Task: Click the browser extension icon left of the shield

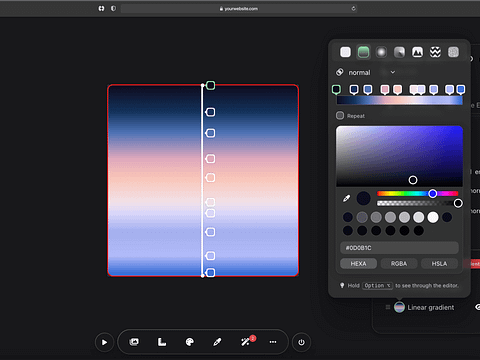Action: tap(101, 9)
